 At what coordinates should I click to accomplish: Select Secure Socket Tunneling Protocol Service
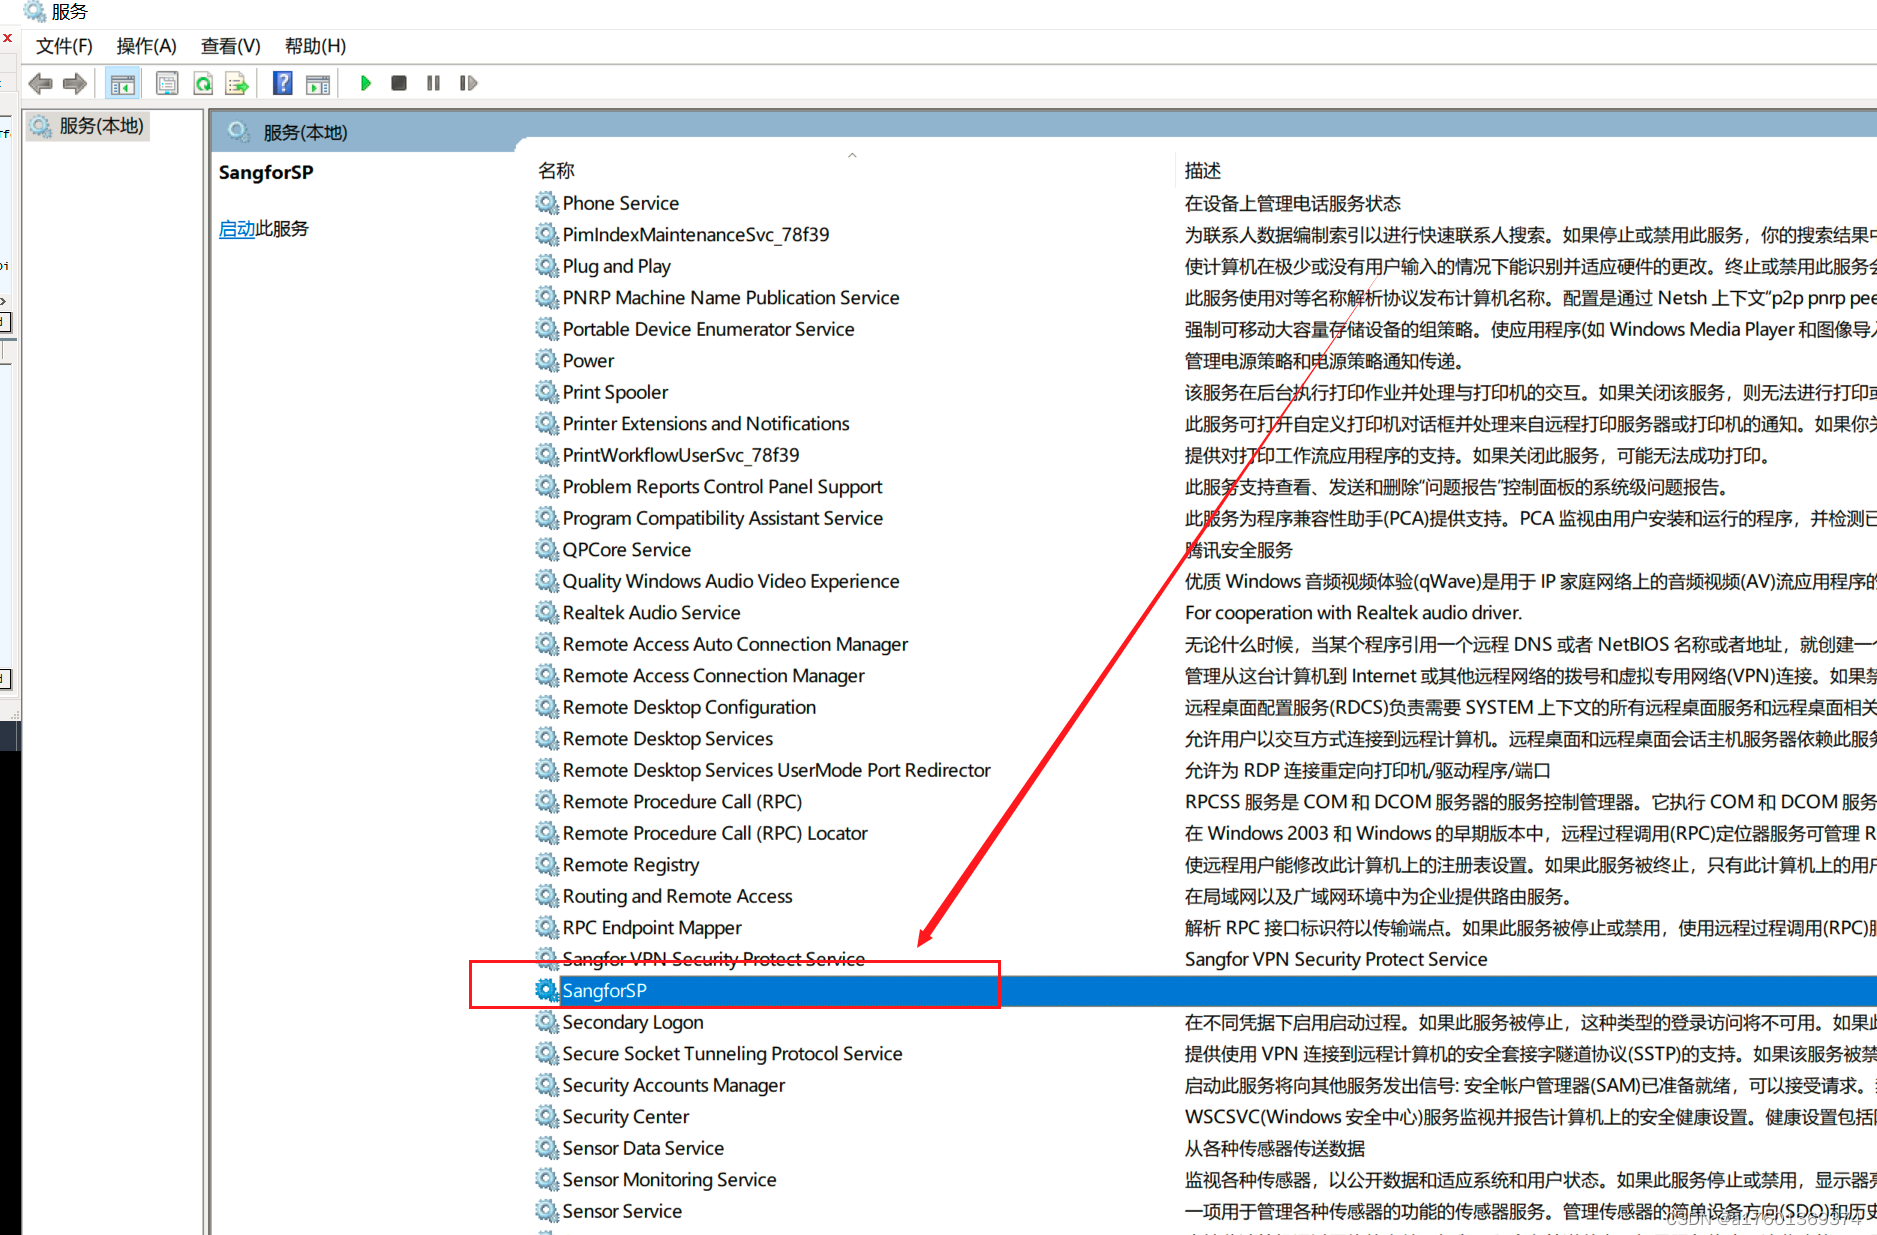[732, 1054]
